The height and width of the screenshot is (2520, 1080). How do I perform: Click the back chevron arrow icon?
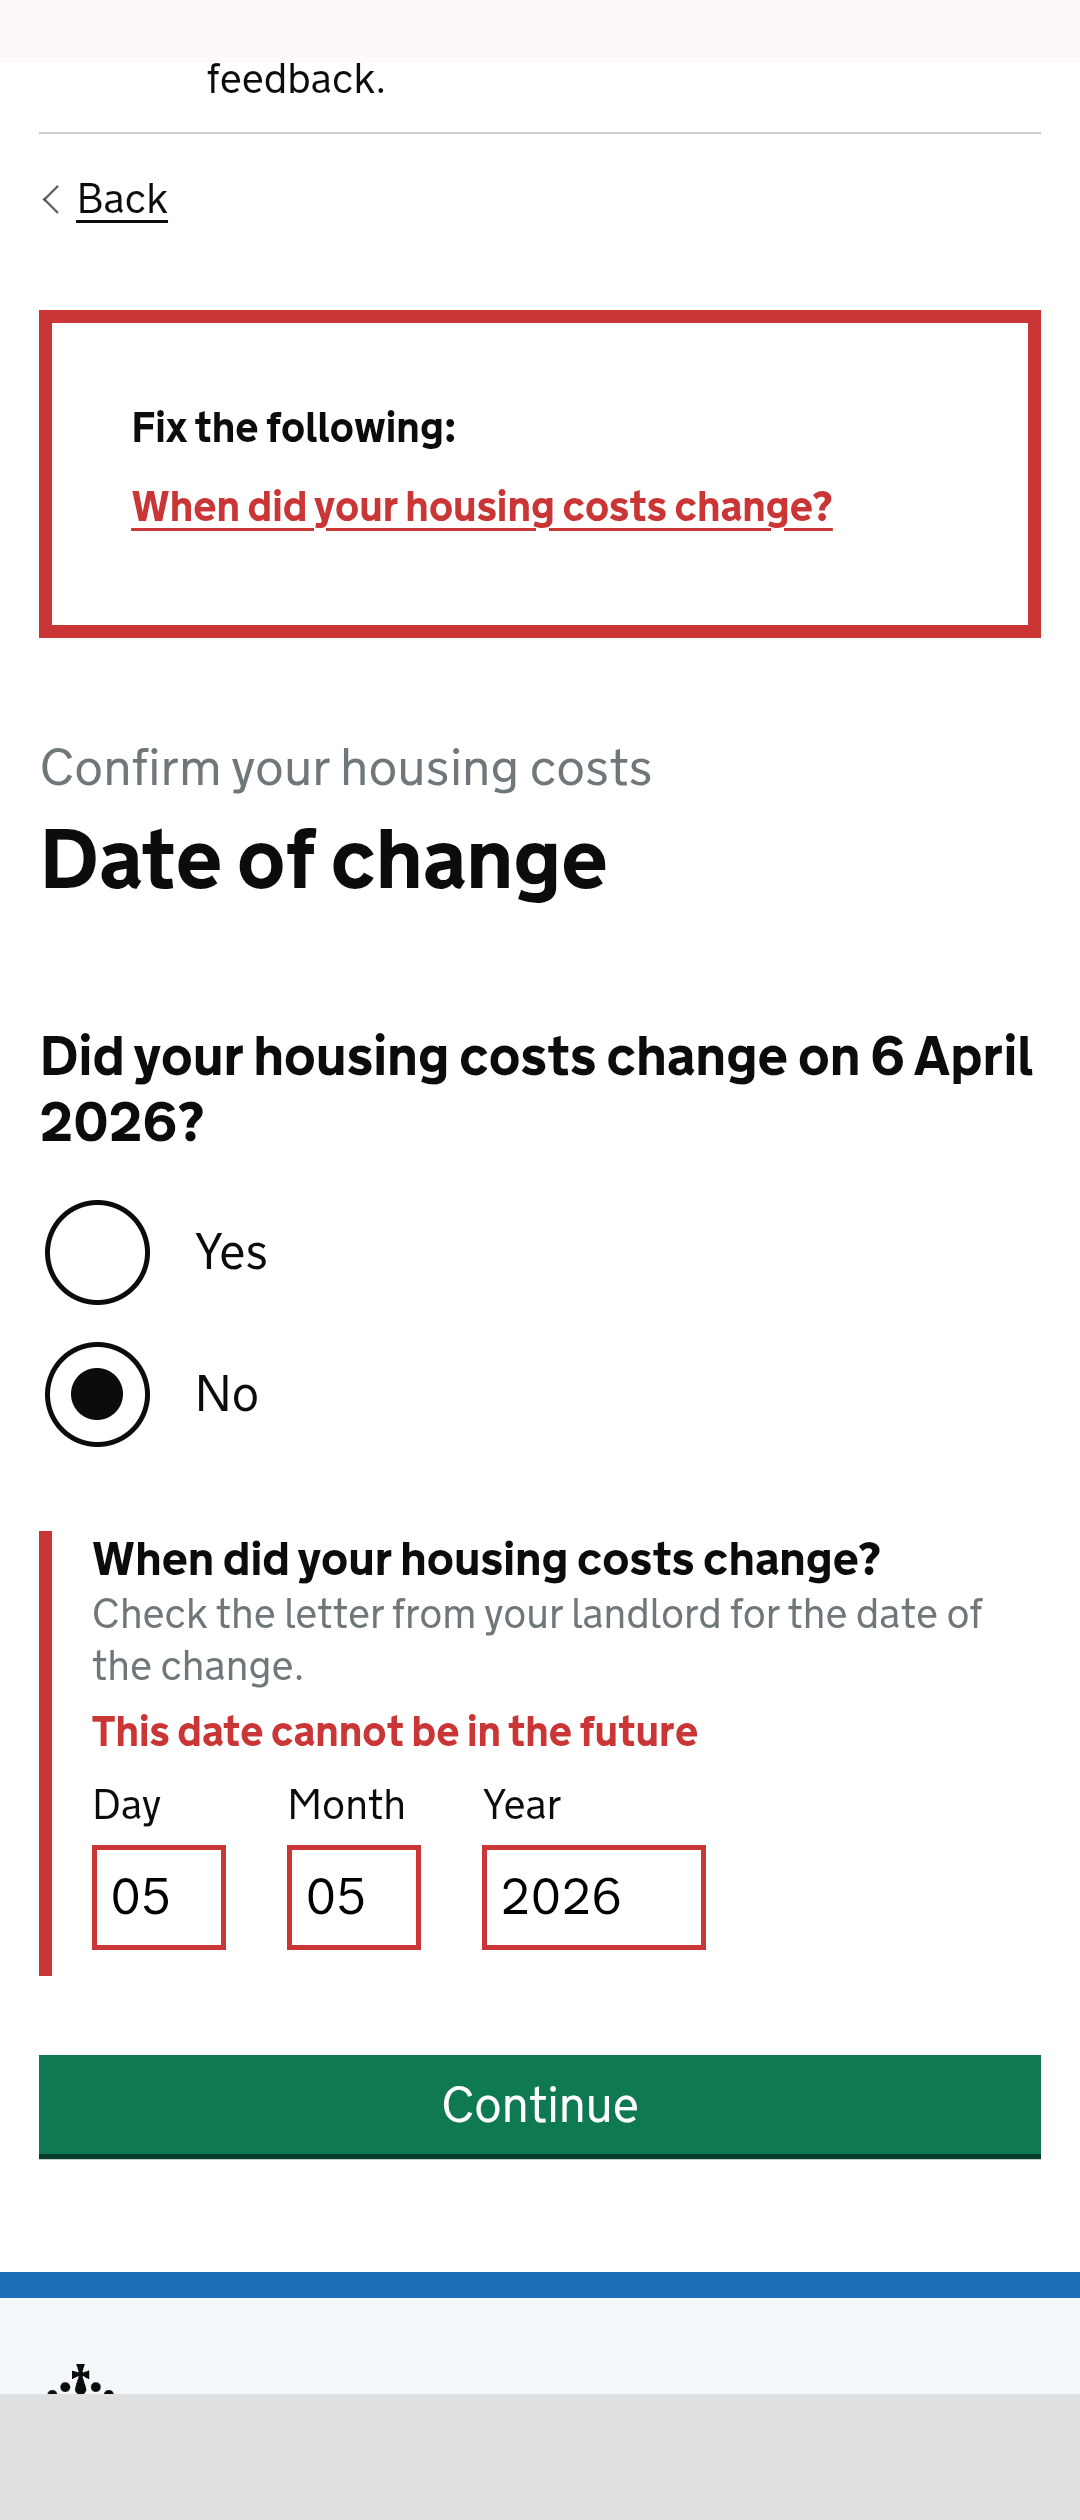[x=52, y=199]
